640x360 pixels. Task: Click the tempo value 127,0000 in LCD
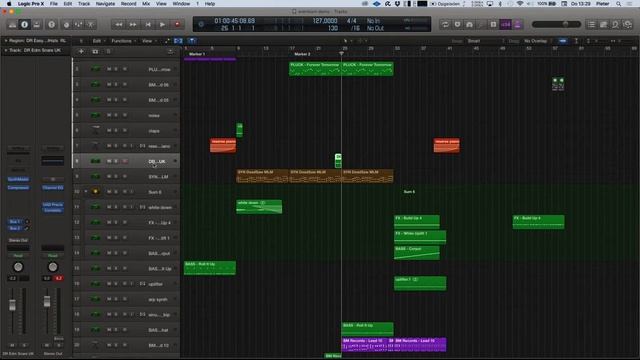point(325,21)
